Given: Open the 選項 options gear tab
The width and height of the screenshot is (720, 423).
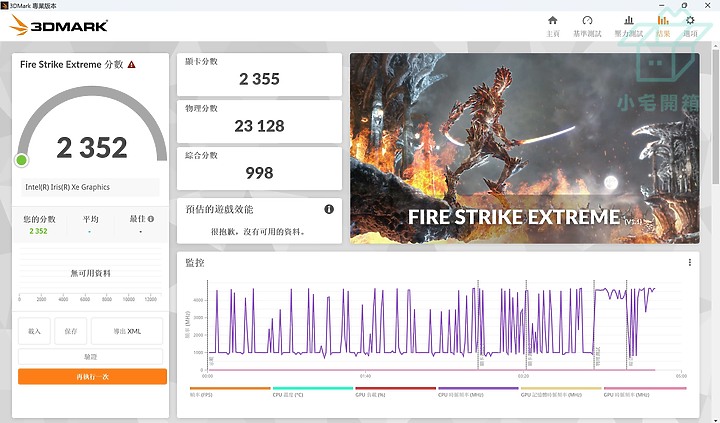Looking at the screenshot, I should pos(690,27).
